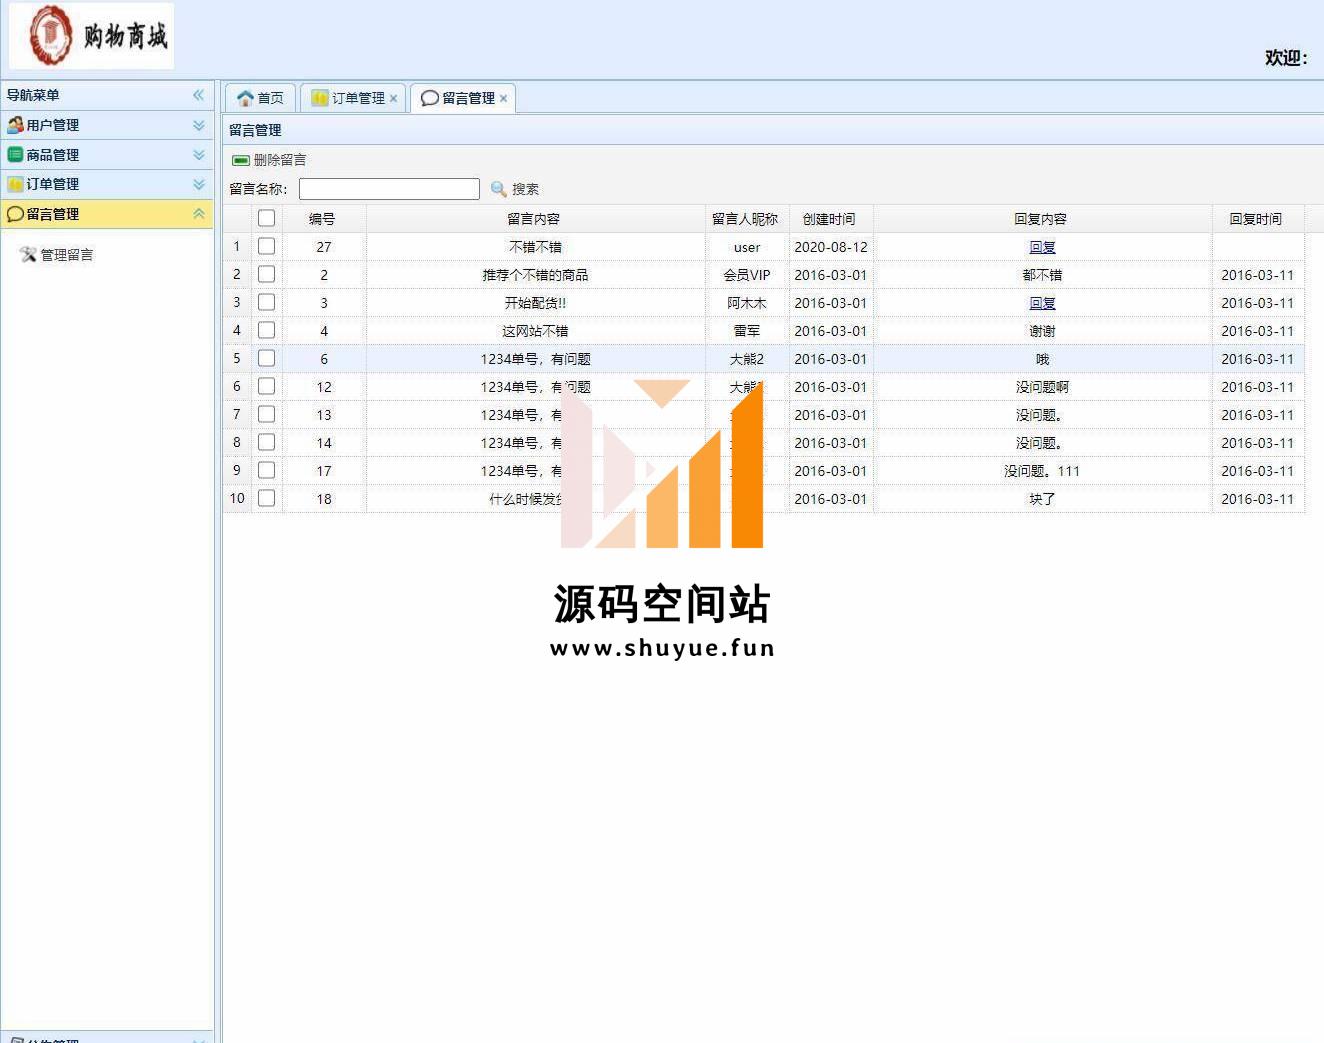Check the checkbox for 推荐个不错的商品 row
This screenshot has width=1324, height=1043.
(266, 274)
